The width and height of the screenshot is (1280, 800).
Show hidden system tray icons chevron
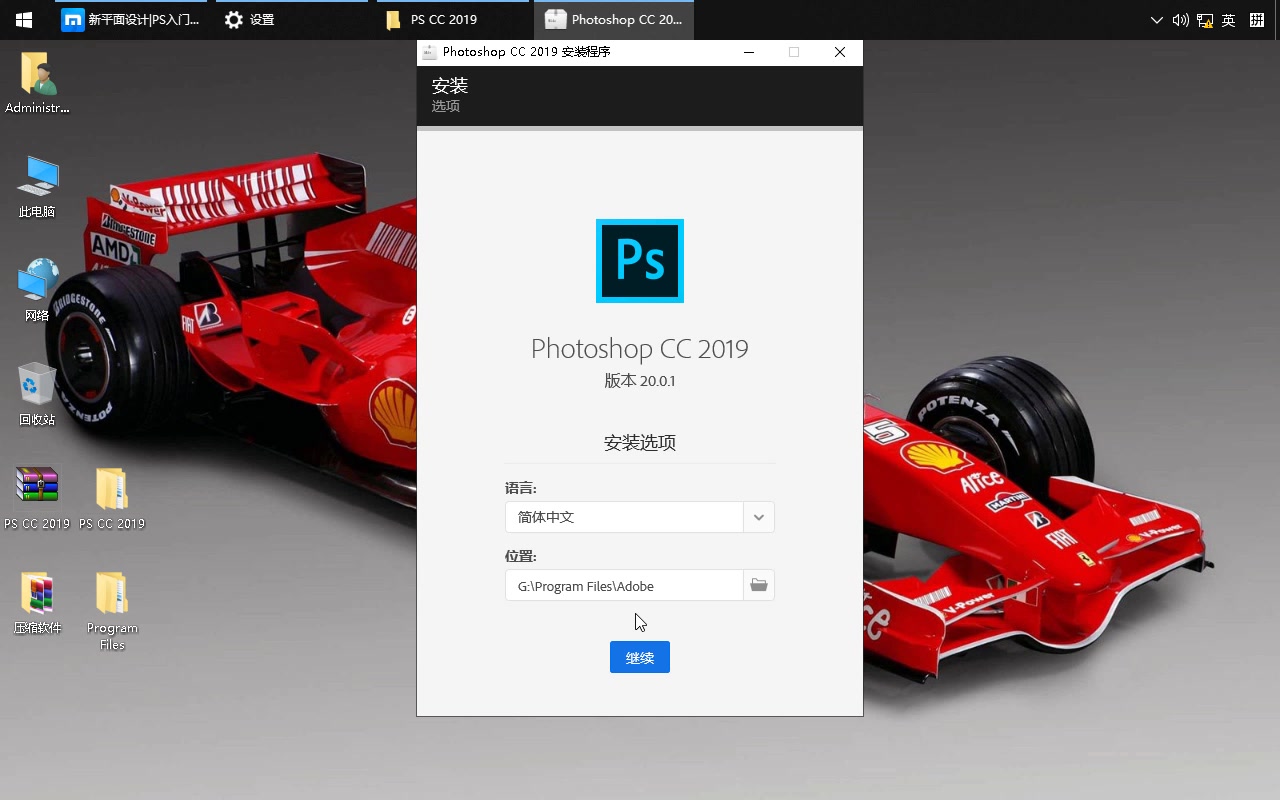coord(1157,20)
